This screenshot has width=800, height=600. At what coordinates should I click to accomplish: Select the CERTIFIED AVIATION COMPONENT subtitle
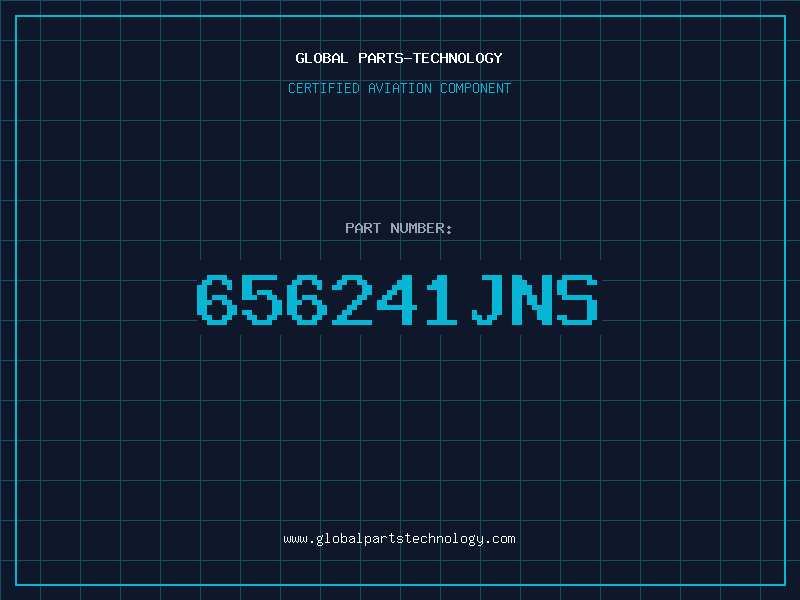399,88
